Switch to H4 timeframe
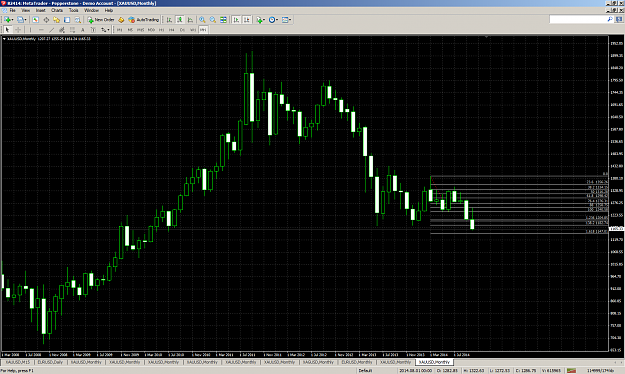 click(x=172, y=30)
